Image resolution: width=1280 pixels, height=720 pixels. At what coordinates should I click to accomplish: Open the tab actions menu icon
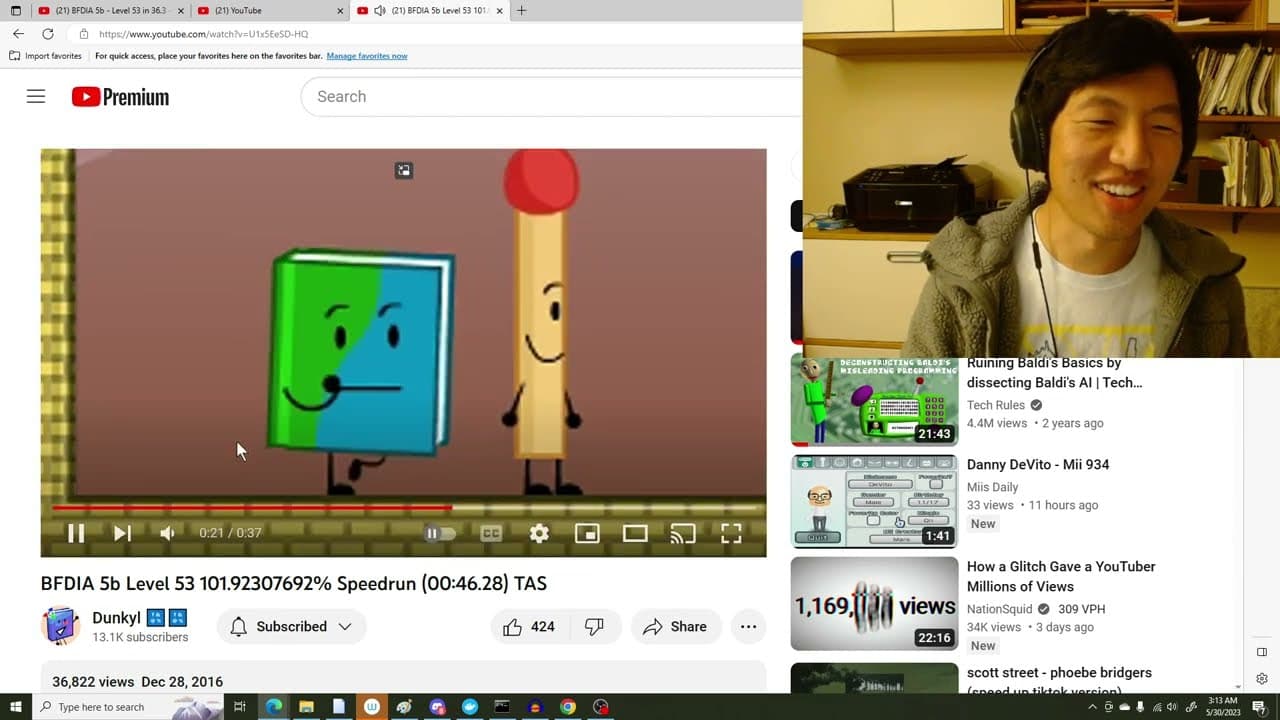[x=15, y=11]
